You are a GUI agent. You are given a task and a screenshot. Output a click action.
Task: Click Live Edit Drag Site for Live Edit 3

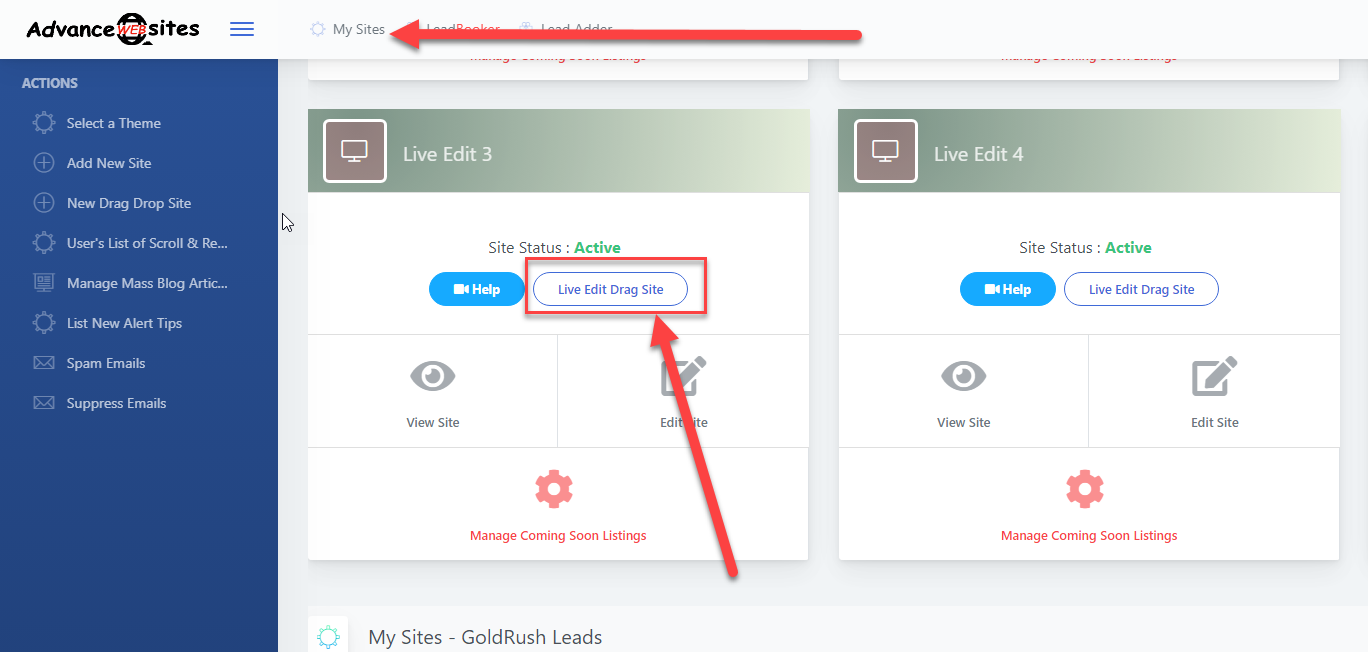coord(610,289)
